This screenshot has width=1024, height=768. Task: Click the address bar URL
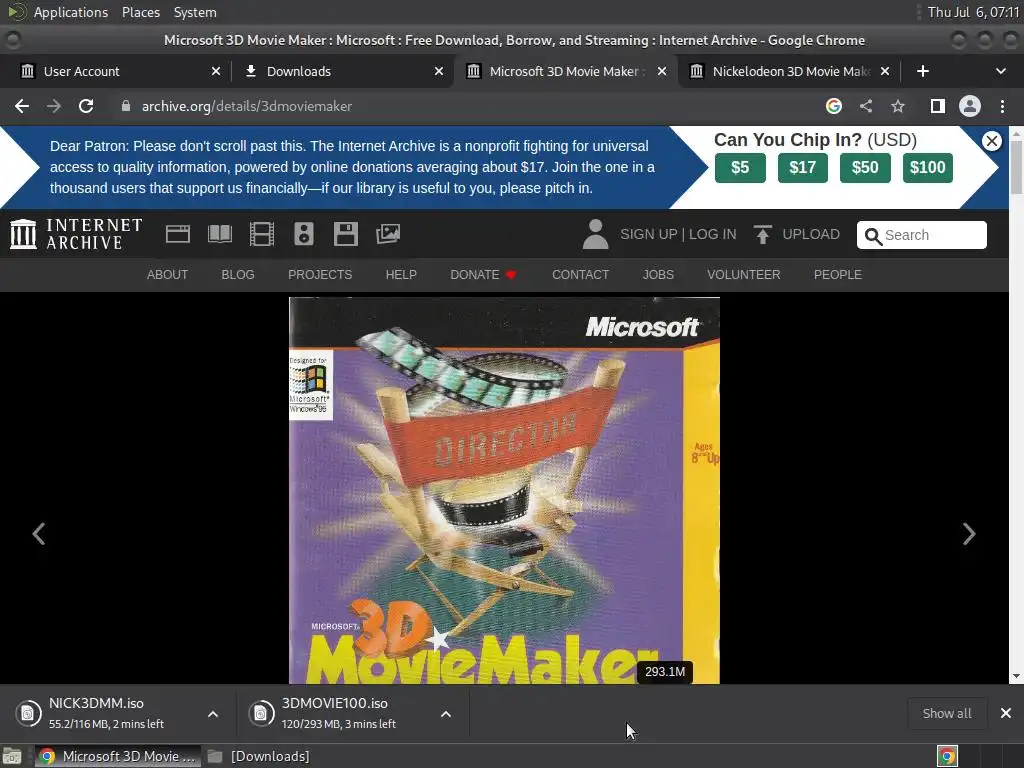pos(247,106)
